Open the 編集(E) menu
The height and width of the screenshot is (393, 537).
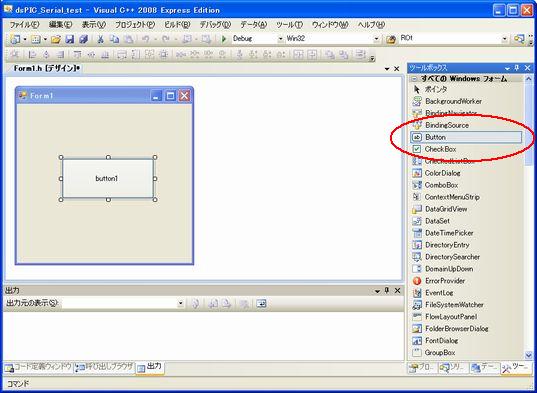click(60, 25)
